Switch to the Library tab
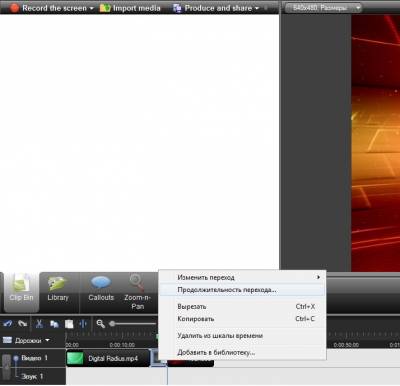This screenshot has width=400, height=386. (x=58, y=292)
